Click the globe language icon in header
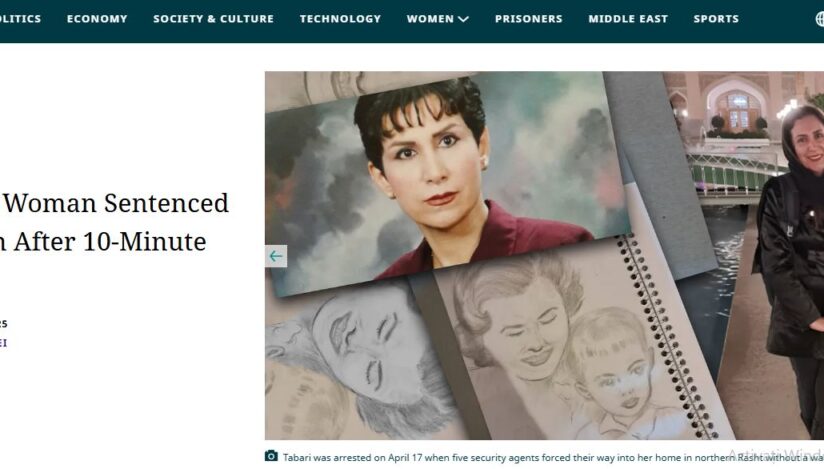This screenshot has width=824, height=469. pos(820,19)
